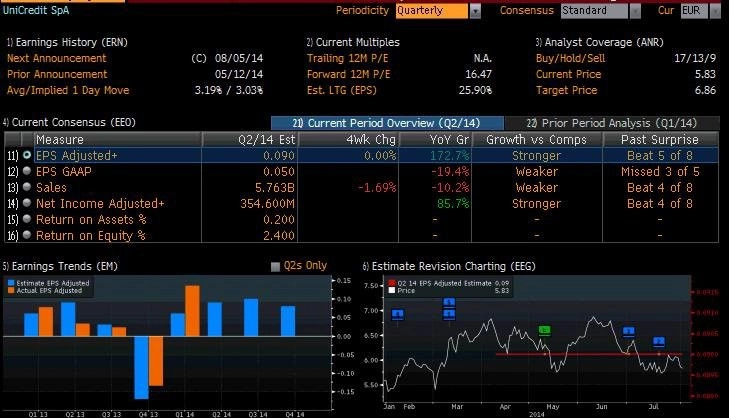729x418 pixels.
Task: Click the EPS GAAP YoY growth -19.4%
Action: click(x=450, y=172)
